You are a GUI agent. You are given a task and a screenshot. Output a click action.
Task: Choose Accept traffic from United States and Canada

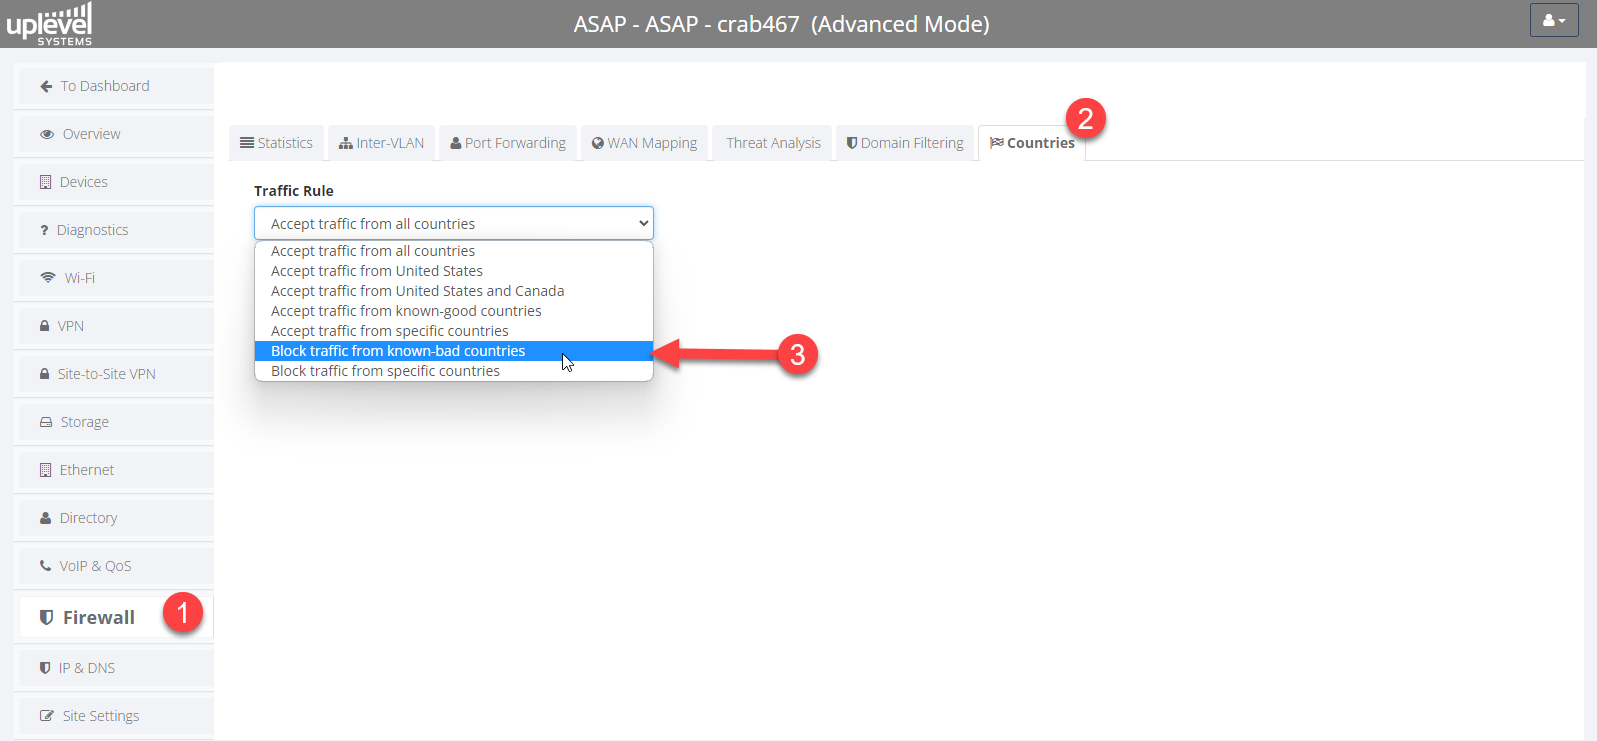click(454, 291)
